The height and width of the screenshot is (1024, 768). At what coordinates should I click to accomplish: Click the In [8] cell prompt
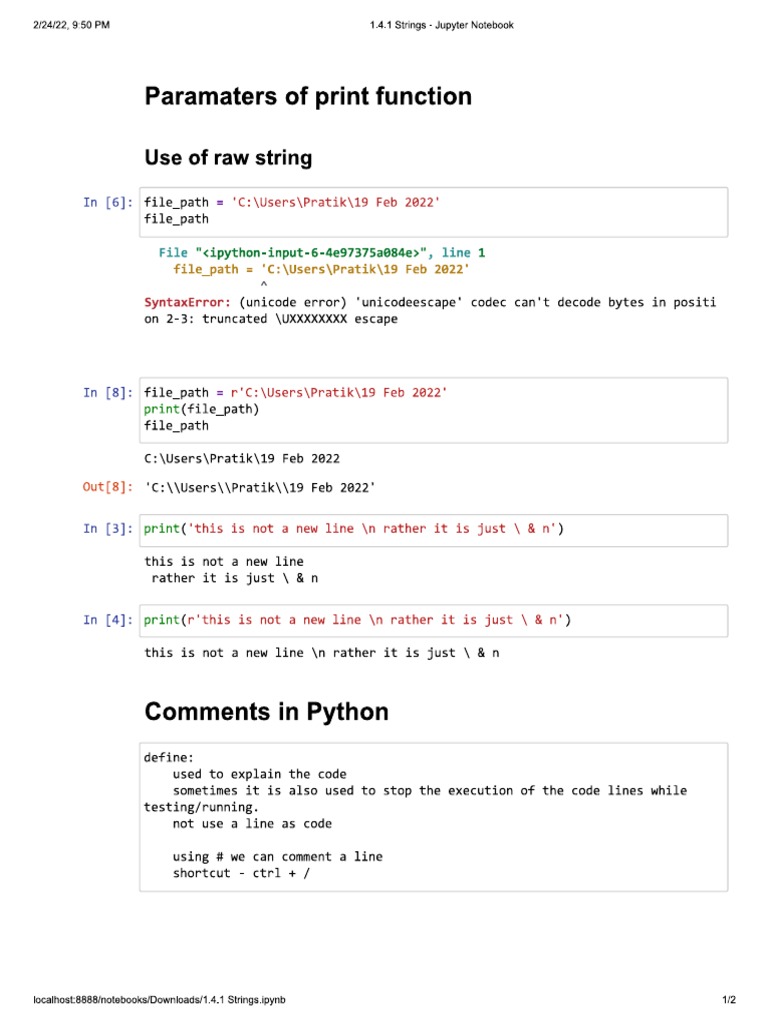tap(108, 393)
